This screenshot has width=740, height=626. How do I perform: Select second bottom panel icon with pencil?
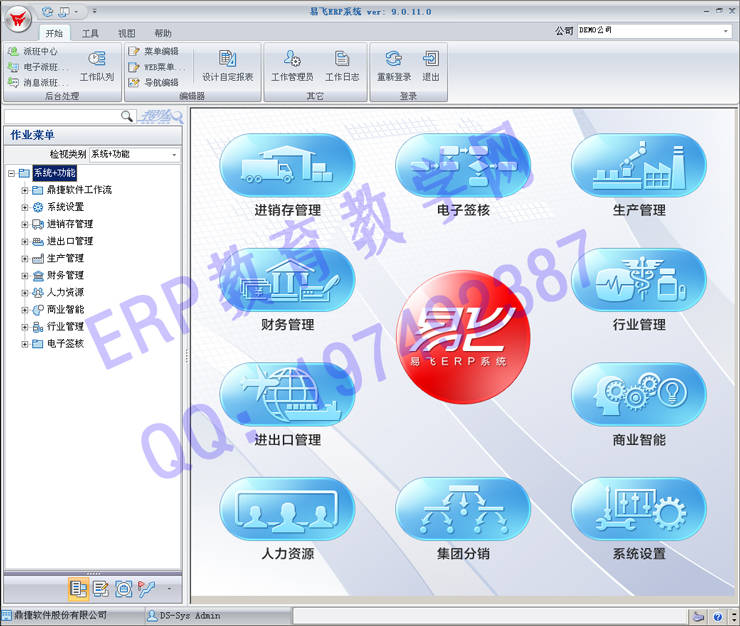pos(101,589)
